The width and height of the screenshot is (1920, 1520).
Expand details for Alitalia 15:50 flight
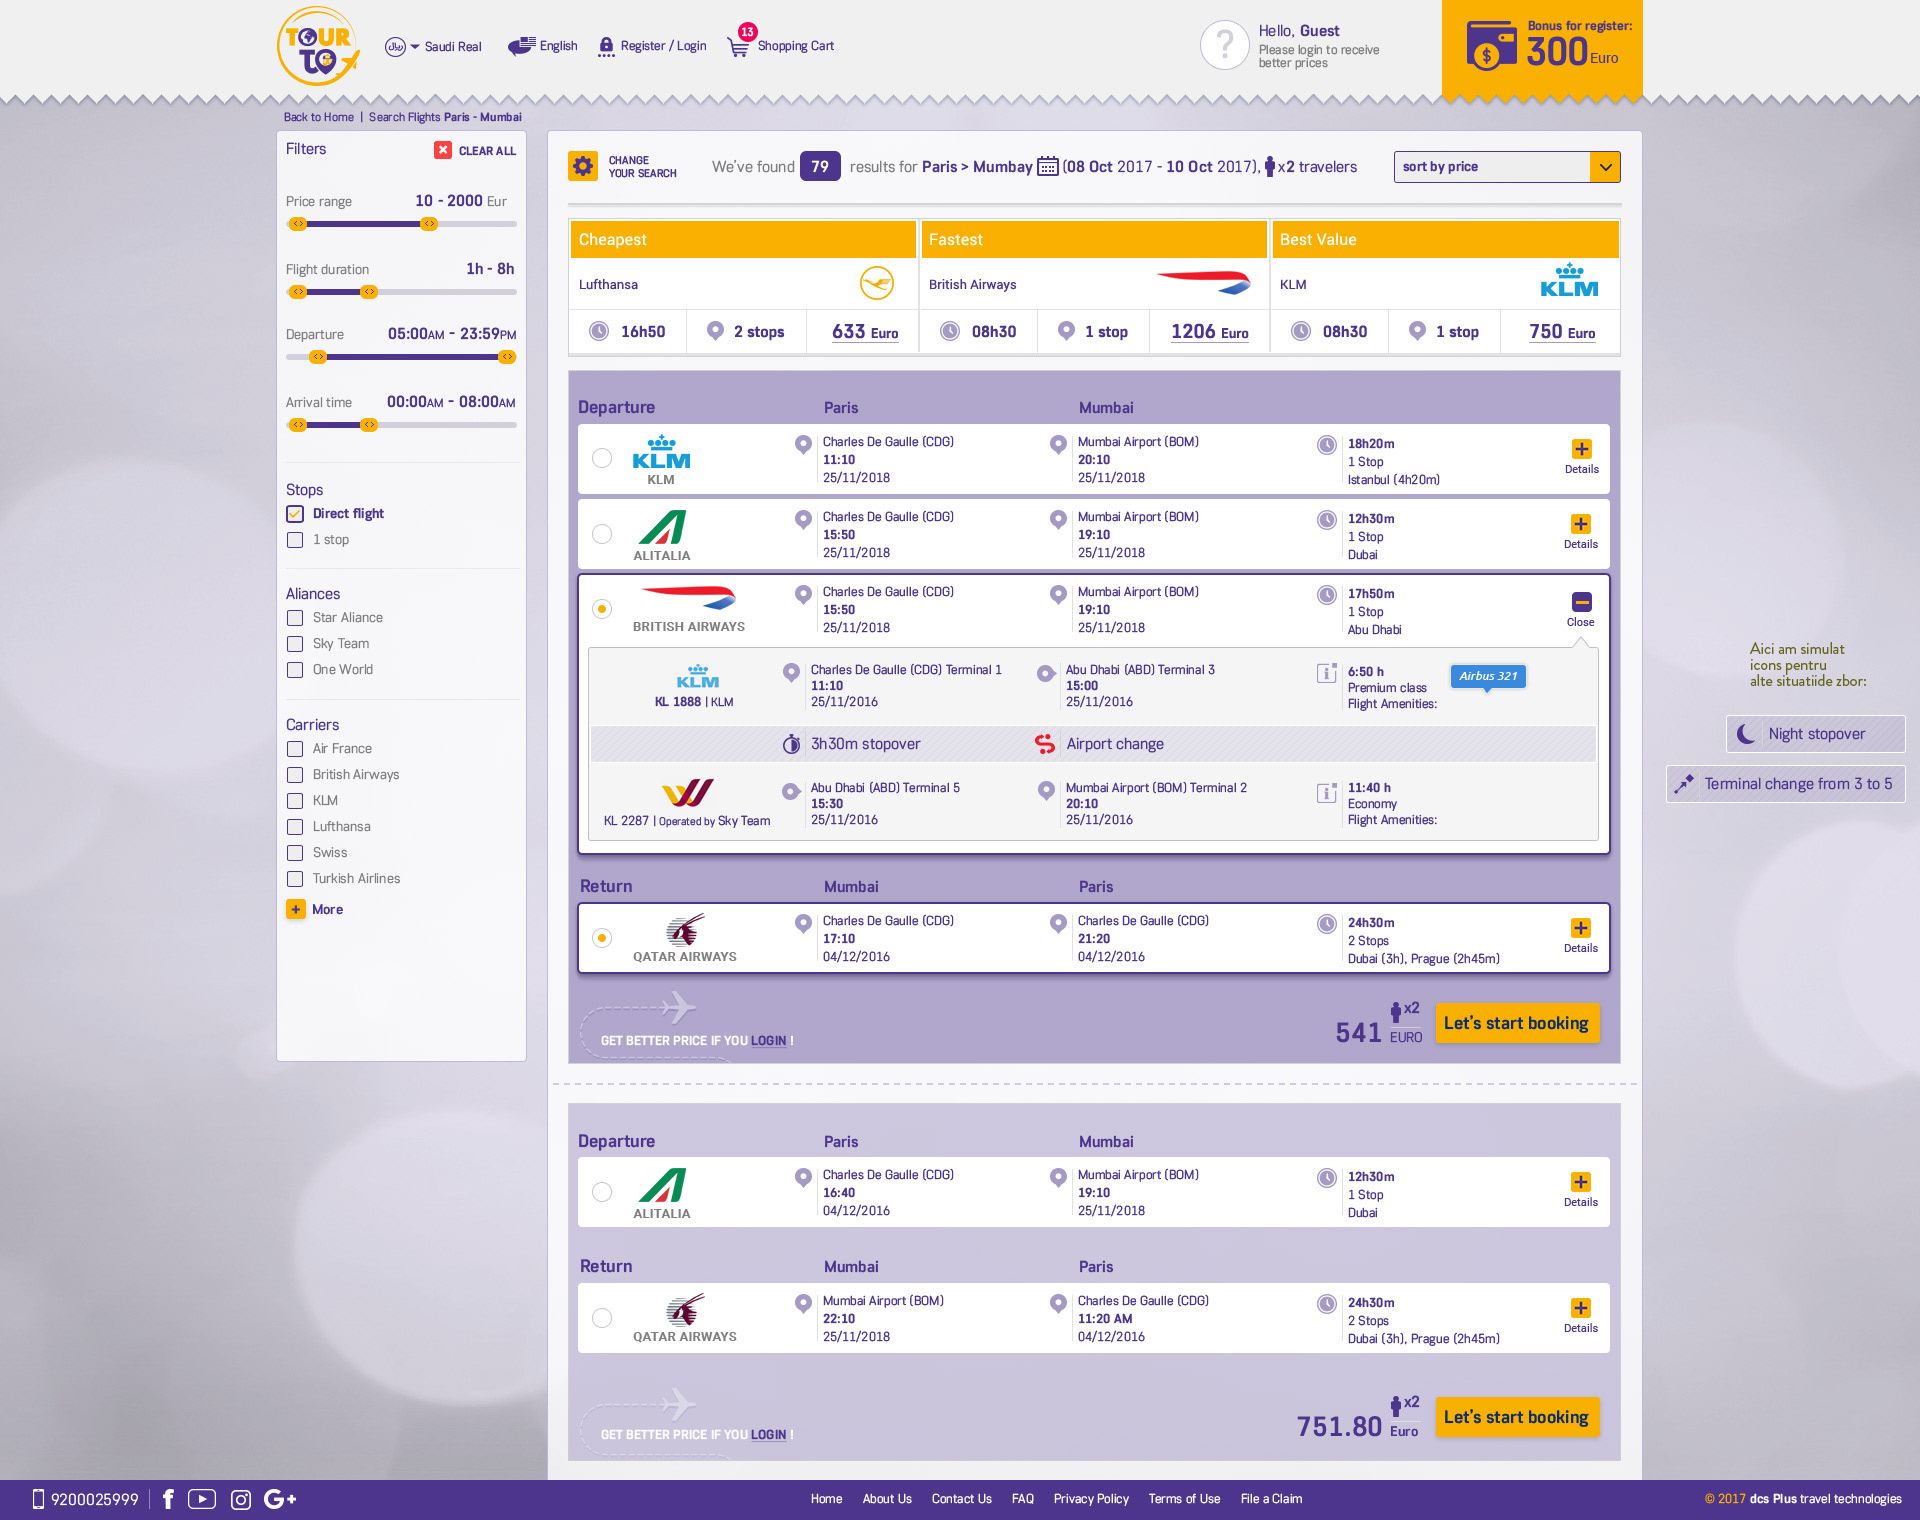pos(1581,531)
